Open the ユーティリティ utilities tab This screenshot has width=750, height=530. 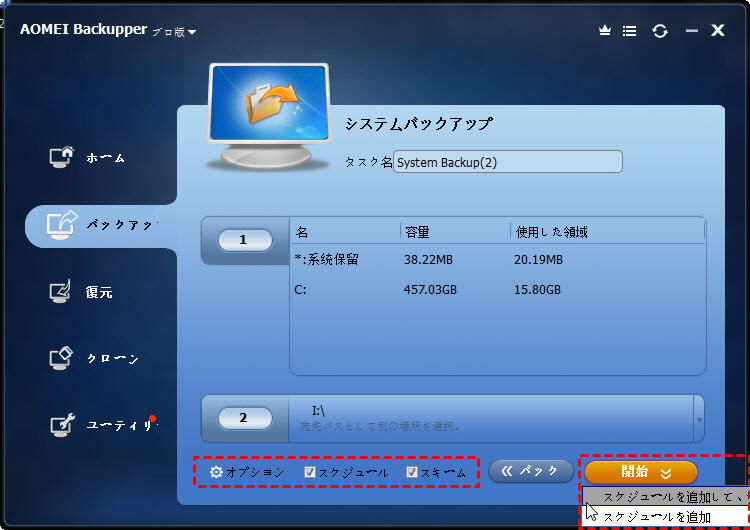click(x=120, y=425)
